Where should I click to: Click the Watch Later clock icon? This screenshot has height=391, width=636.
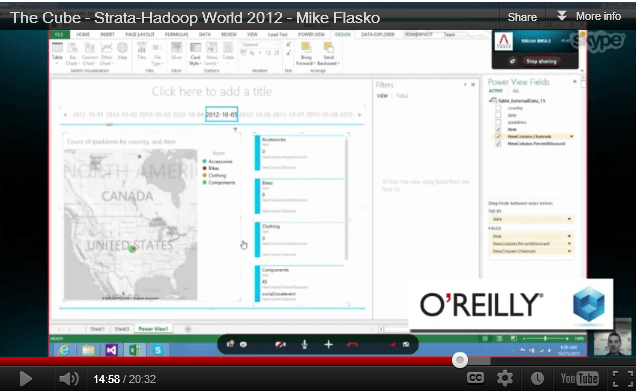pyautogui.click(x=537, y=378)
